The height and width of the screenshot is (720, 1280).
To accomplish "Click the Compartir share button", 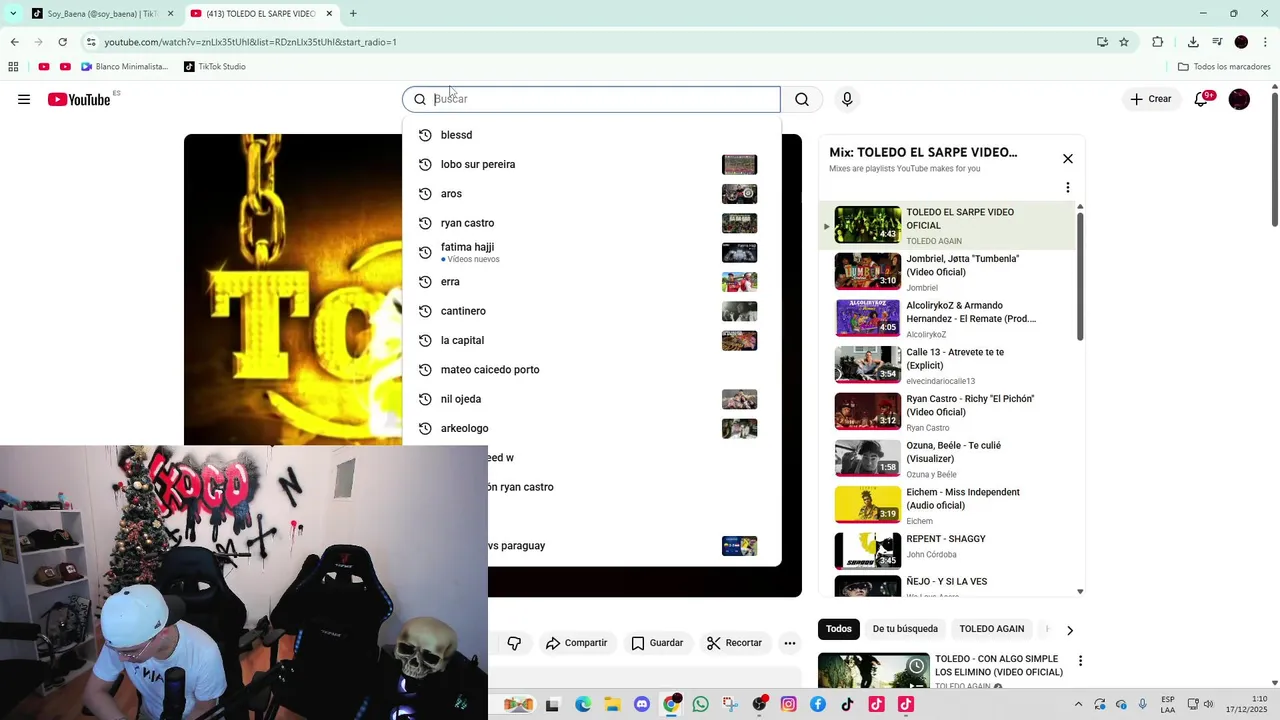I will click(x=576, y=643).
